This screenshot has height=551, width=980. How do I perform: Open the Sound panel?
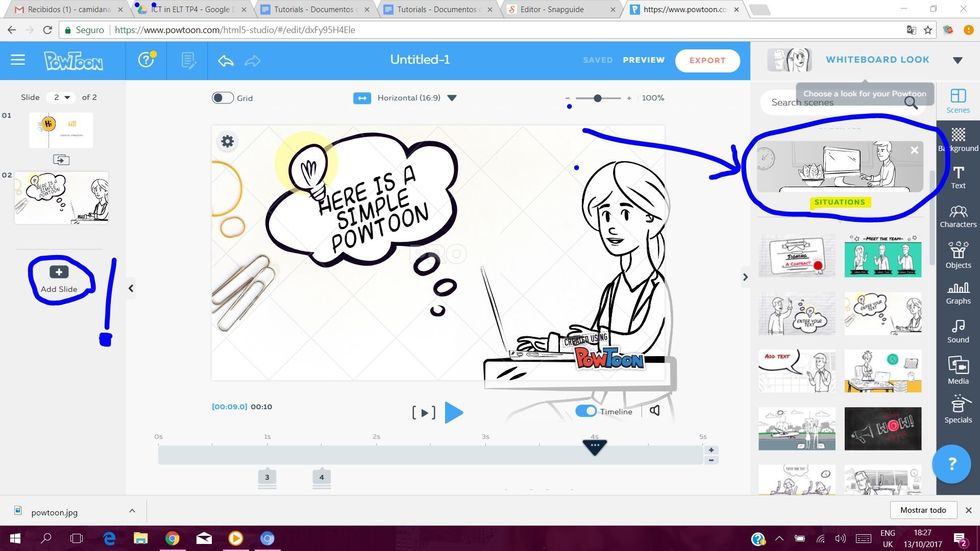click(958, 331)
